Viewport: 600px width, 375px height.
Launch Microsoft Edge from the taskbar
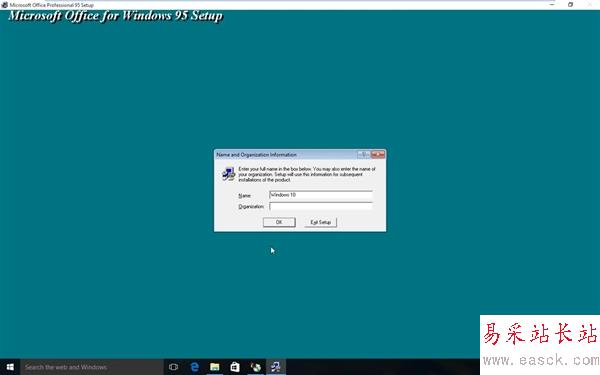(195, 367)
